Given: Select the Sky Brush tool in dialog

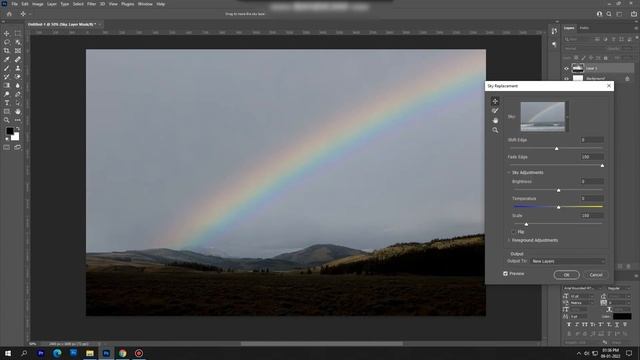Looking at the screenshot, I should point(495,111).
